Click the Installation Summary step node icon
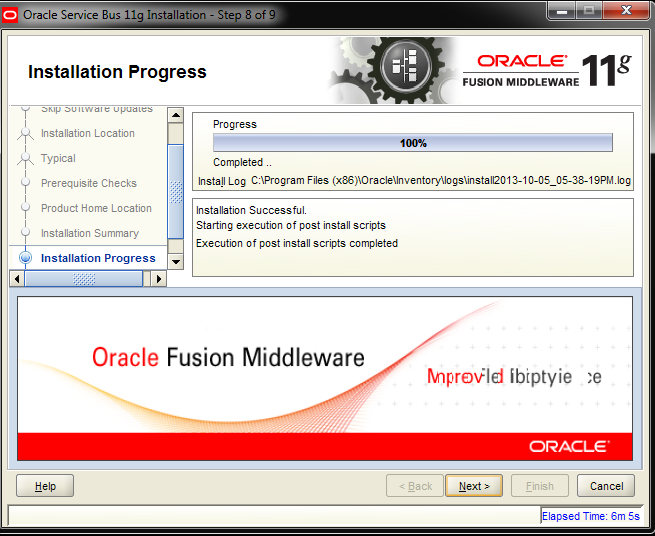This screenshot has width=655, height=536. (x=25, y=232)
